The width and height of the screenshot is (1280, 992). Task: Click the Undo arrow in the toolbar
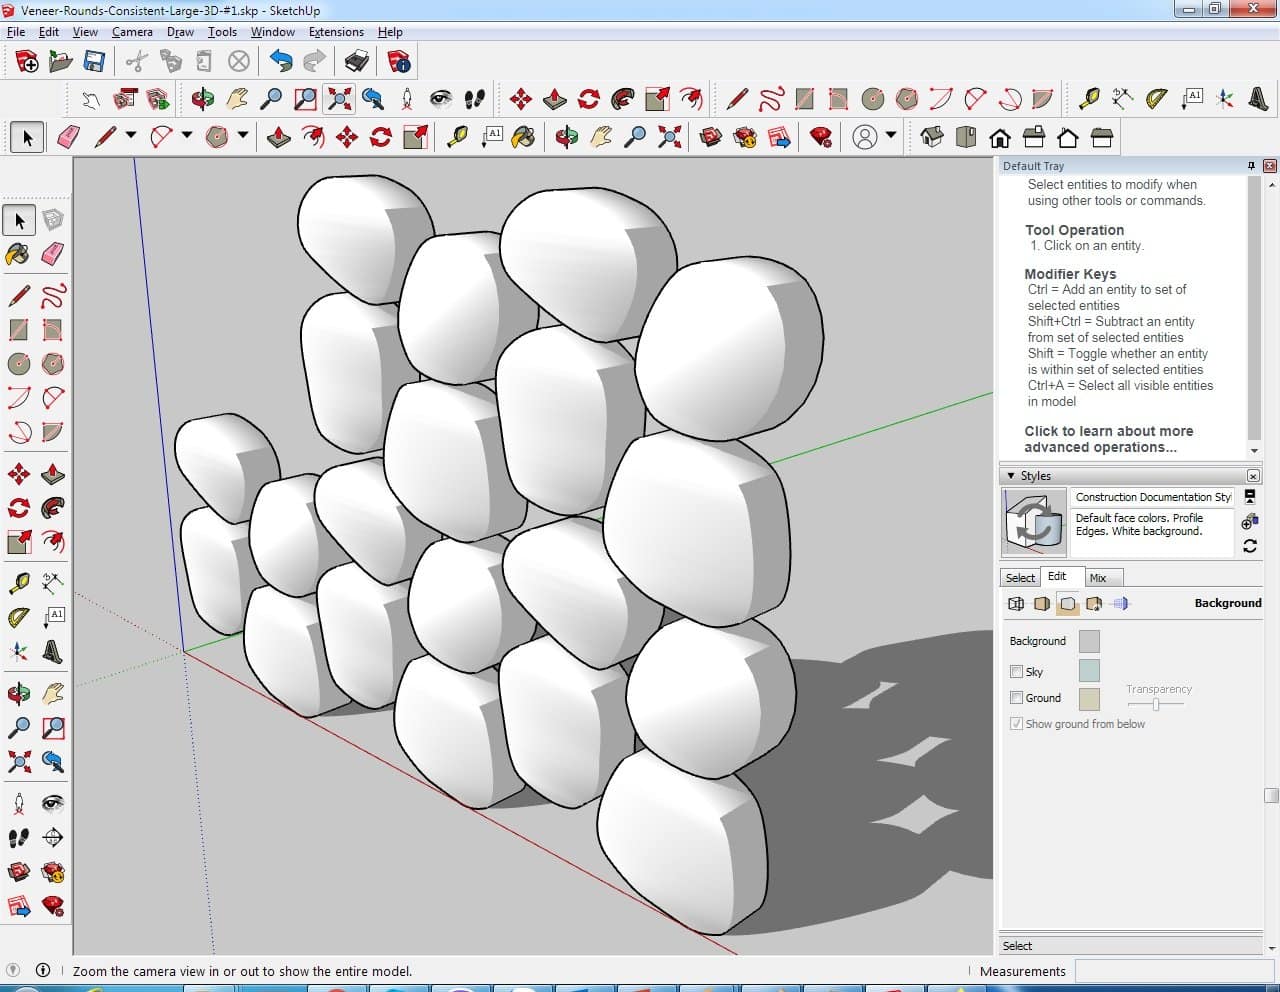pyautogui.click(x=281, y=62)
